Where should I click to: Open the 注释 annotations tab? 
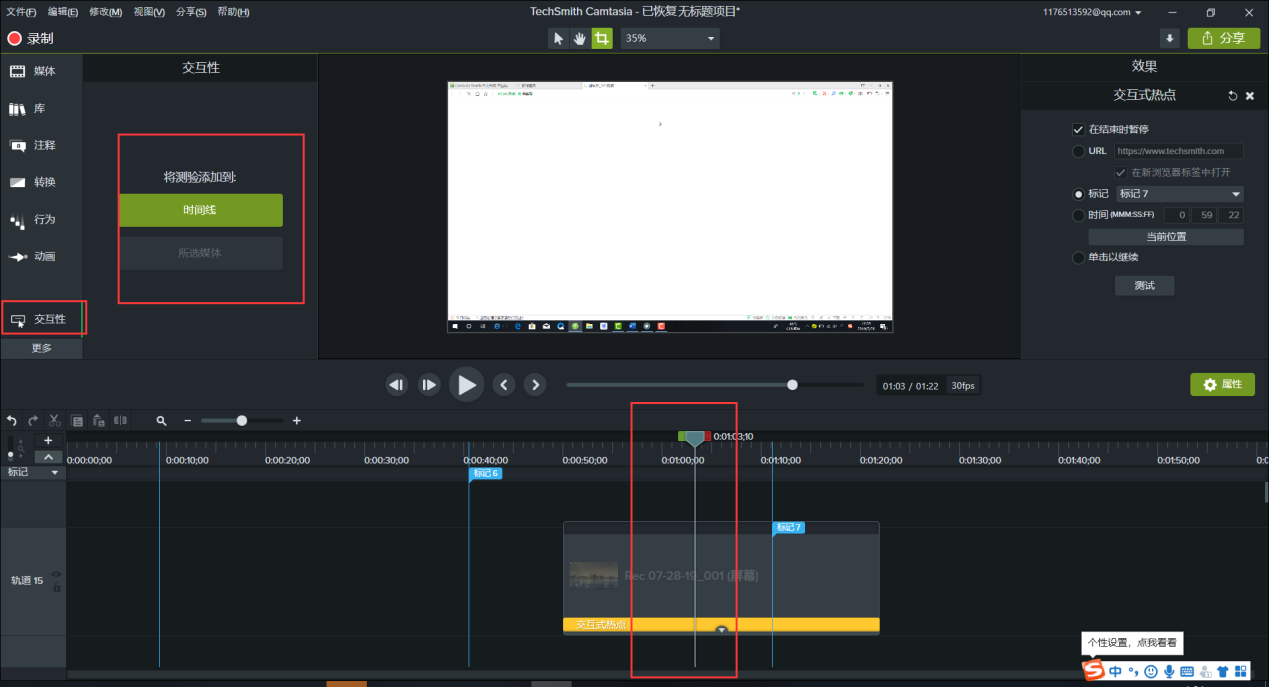41,145
